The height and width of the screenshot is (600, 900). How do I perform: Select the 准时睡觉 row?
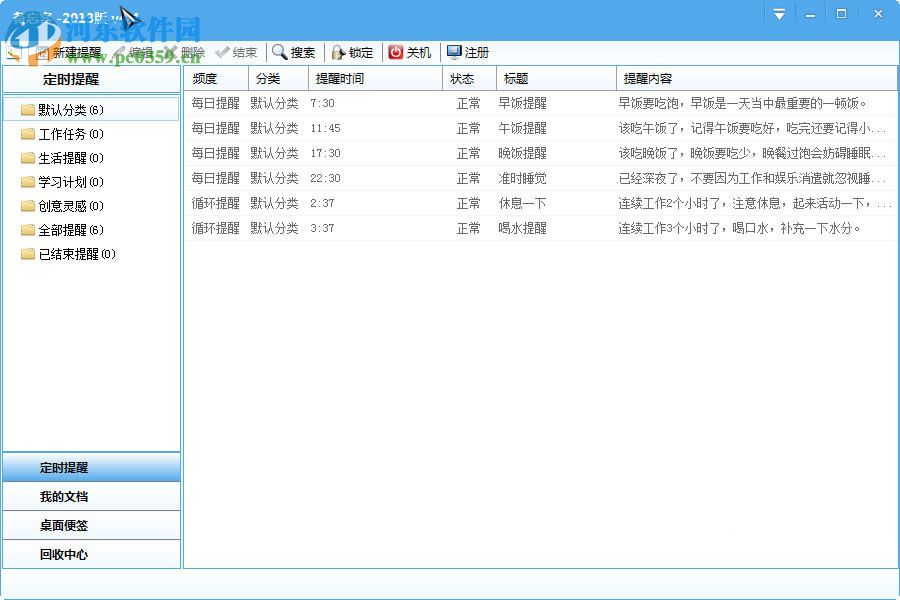[540, 179]
